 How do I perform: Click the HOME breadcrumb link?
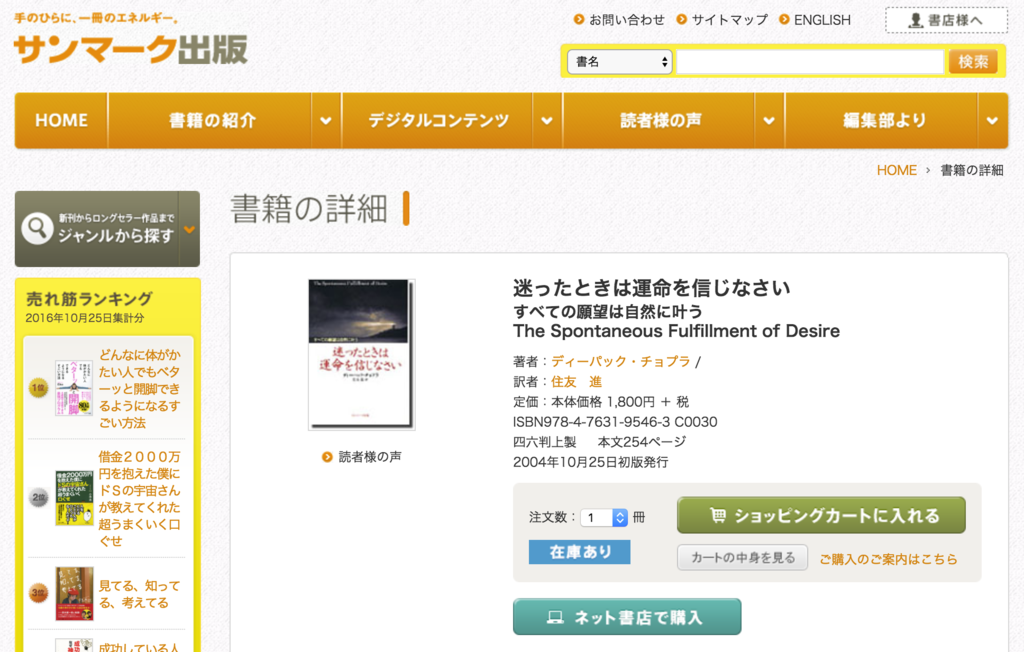click(x=896, y=171)
